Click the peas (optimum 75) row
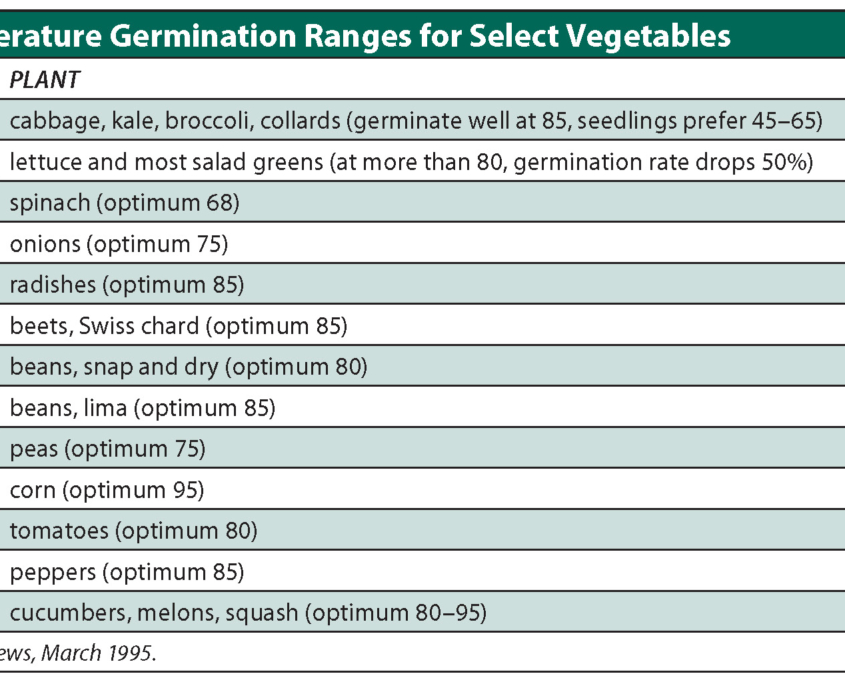 coord(108,449)
